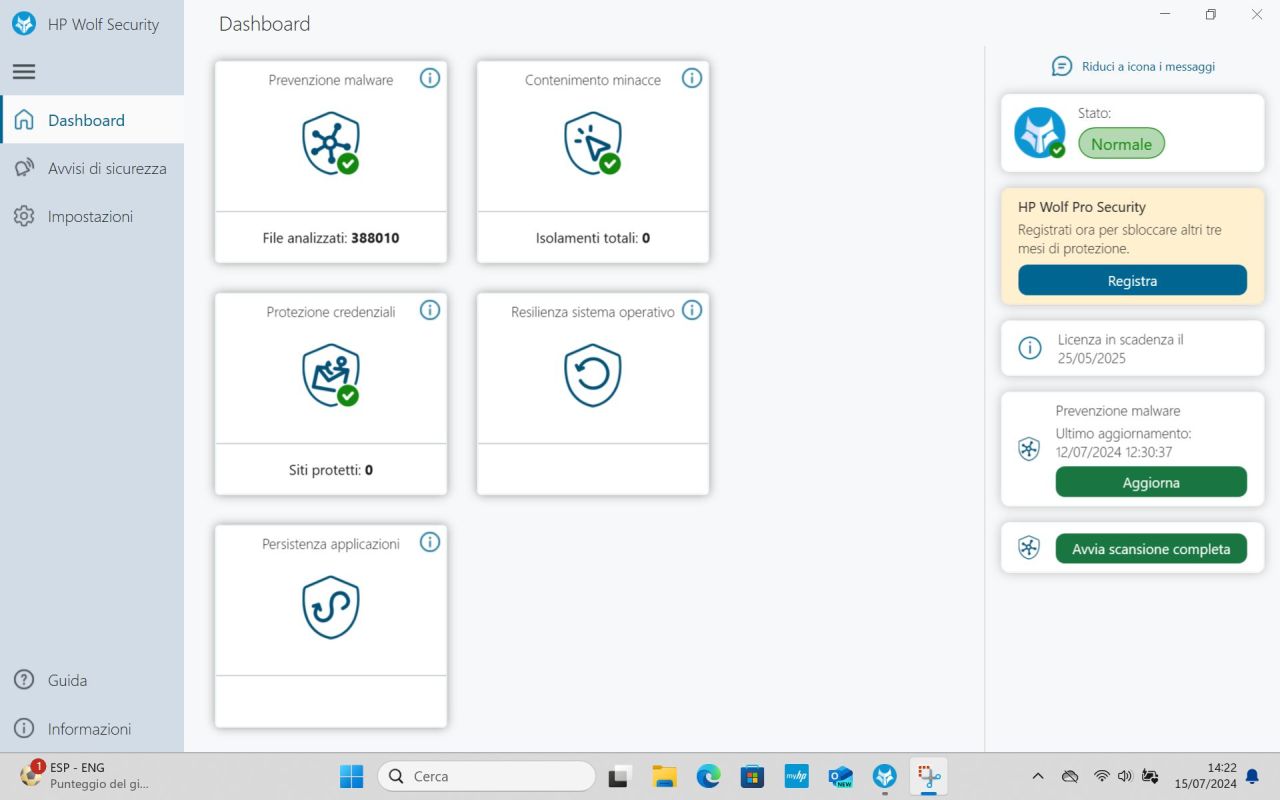Click File analizzati: 388010 text
1280x800 pixels.
331,238
